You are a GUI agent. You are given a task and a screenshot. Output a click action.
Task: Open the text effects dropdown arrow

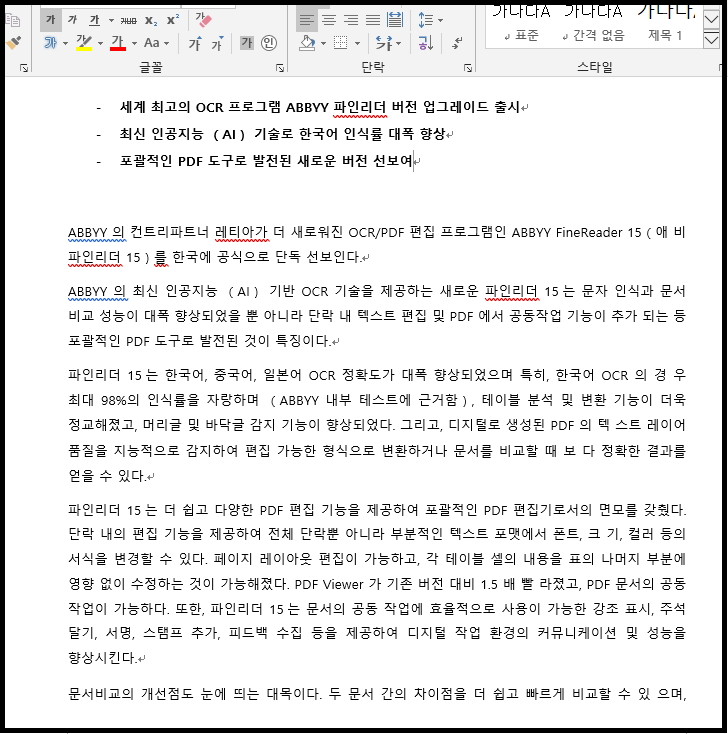point(65,44)
